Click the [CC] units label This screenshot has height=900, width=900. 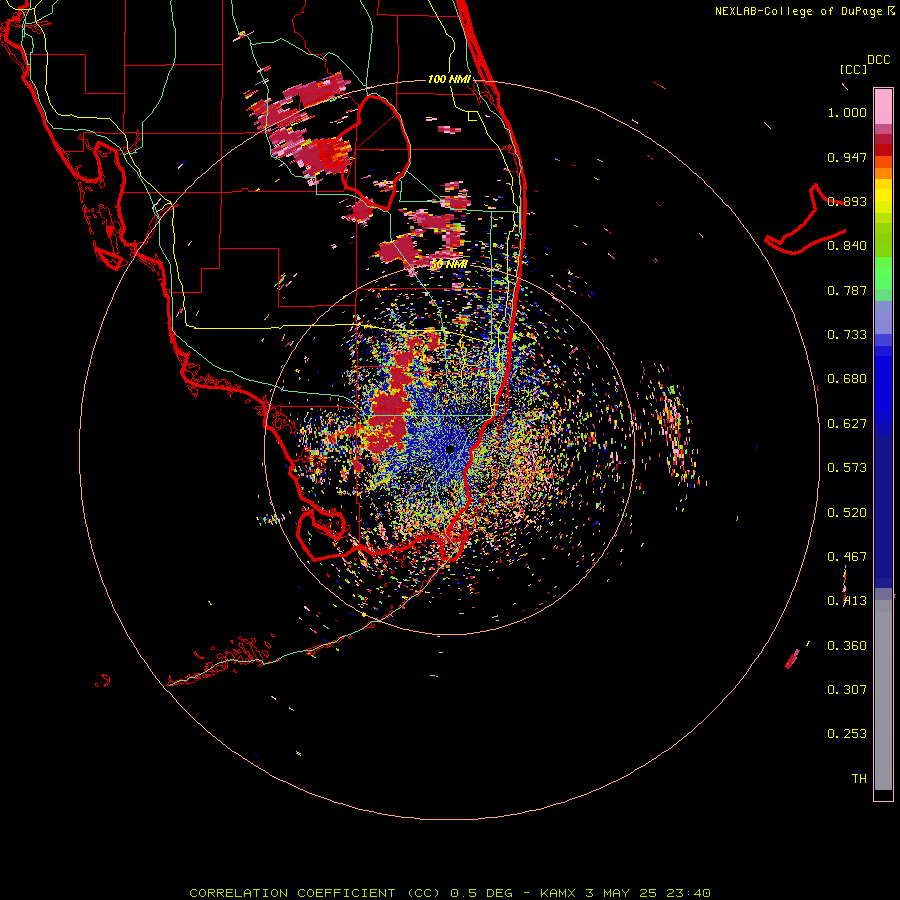point(854,69)
